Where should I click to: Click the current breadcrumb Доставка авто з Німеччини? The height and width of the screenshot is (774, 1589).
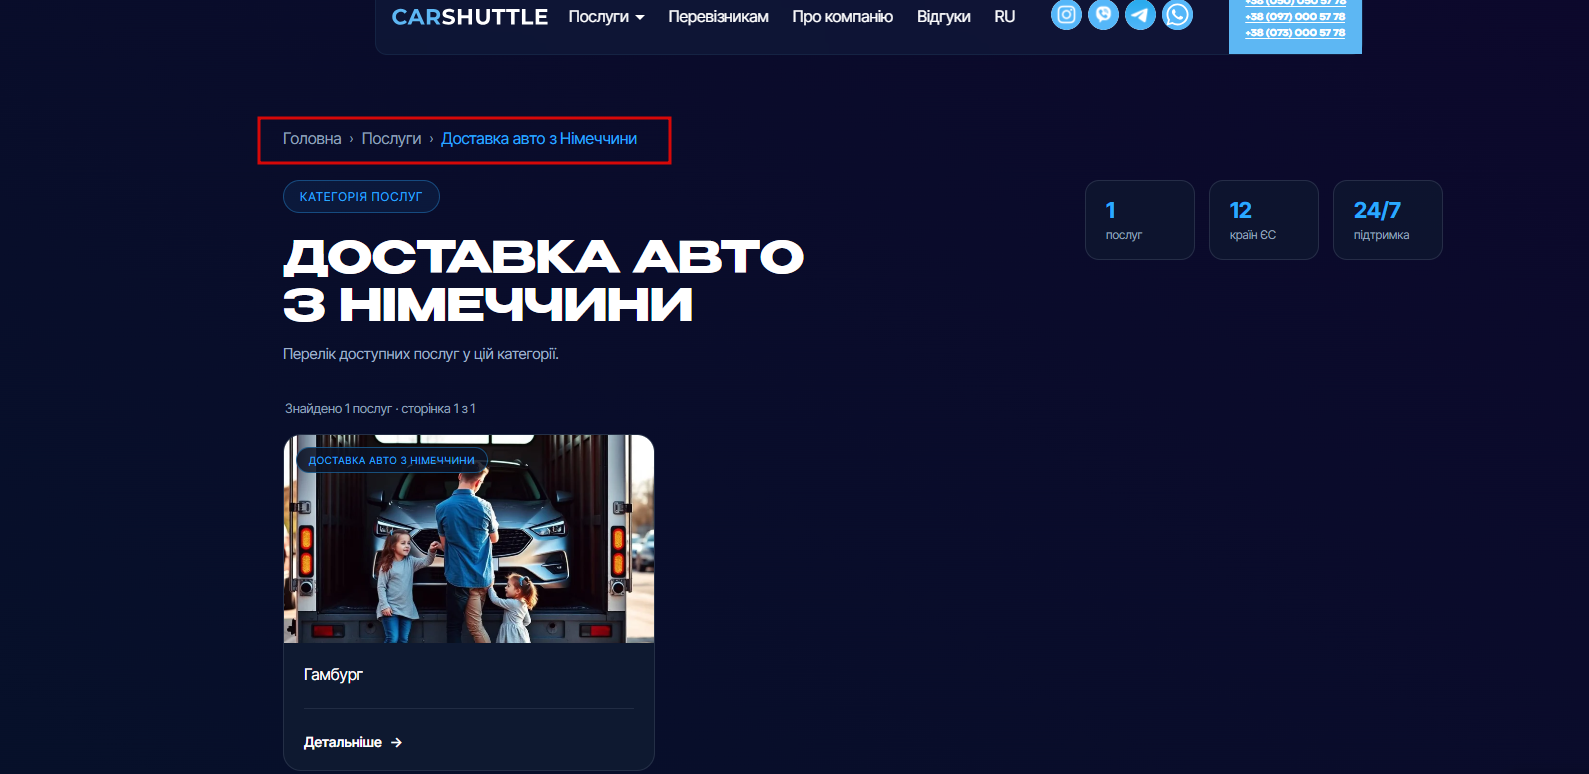point(539,139)
